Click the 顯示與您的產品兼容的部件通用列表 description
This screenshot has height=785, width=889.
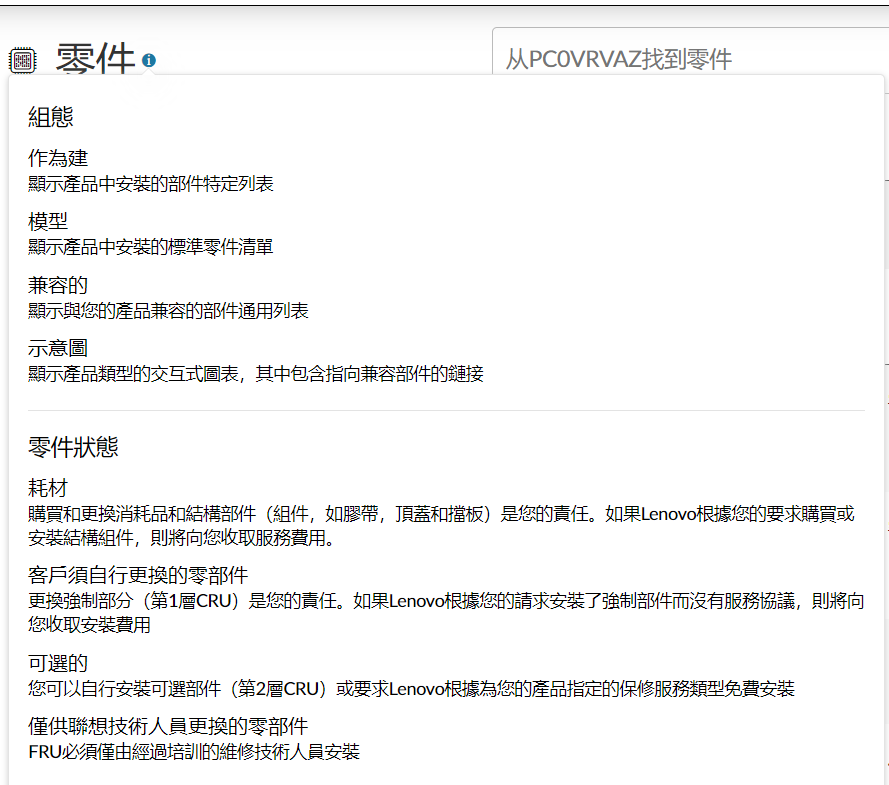168,311
